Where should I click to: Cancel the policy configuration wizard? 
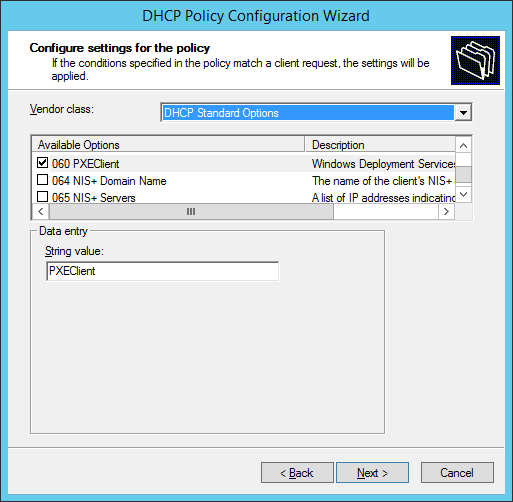(457, 472)
